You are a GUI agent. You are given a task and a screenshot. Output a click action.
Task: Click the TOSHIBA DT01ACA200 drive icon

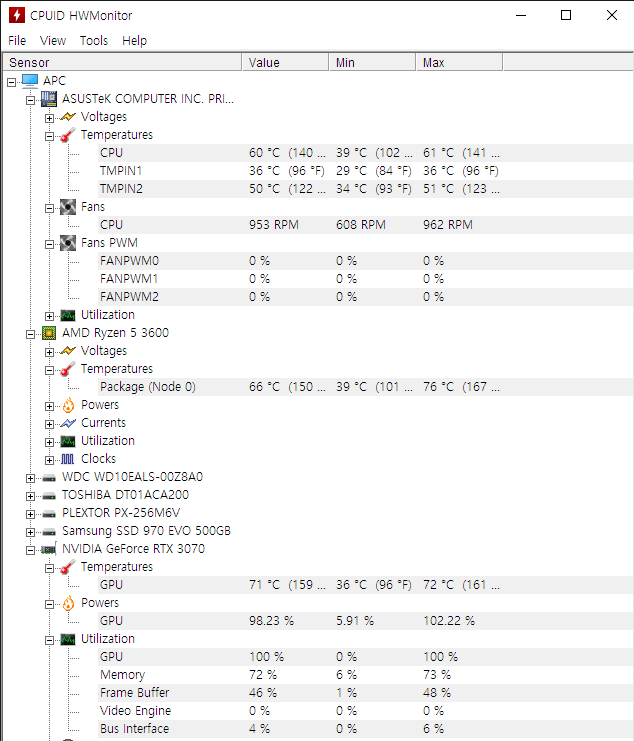click(49, 496)
